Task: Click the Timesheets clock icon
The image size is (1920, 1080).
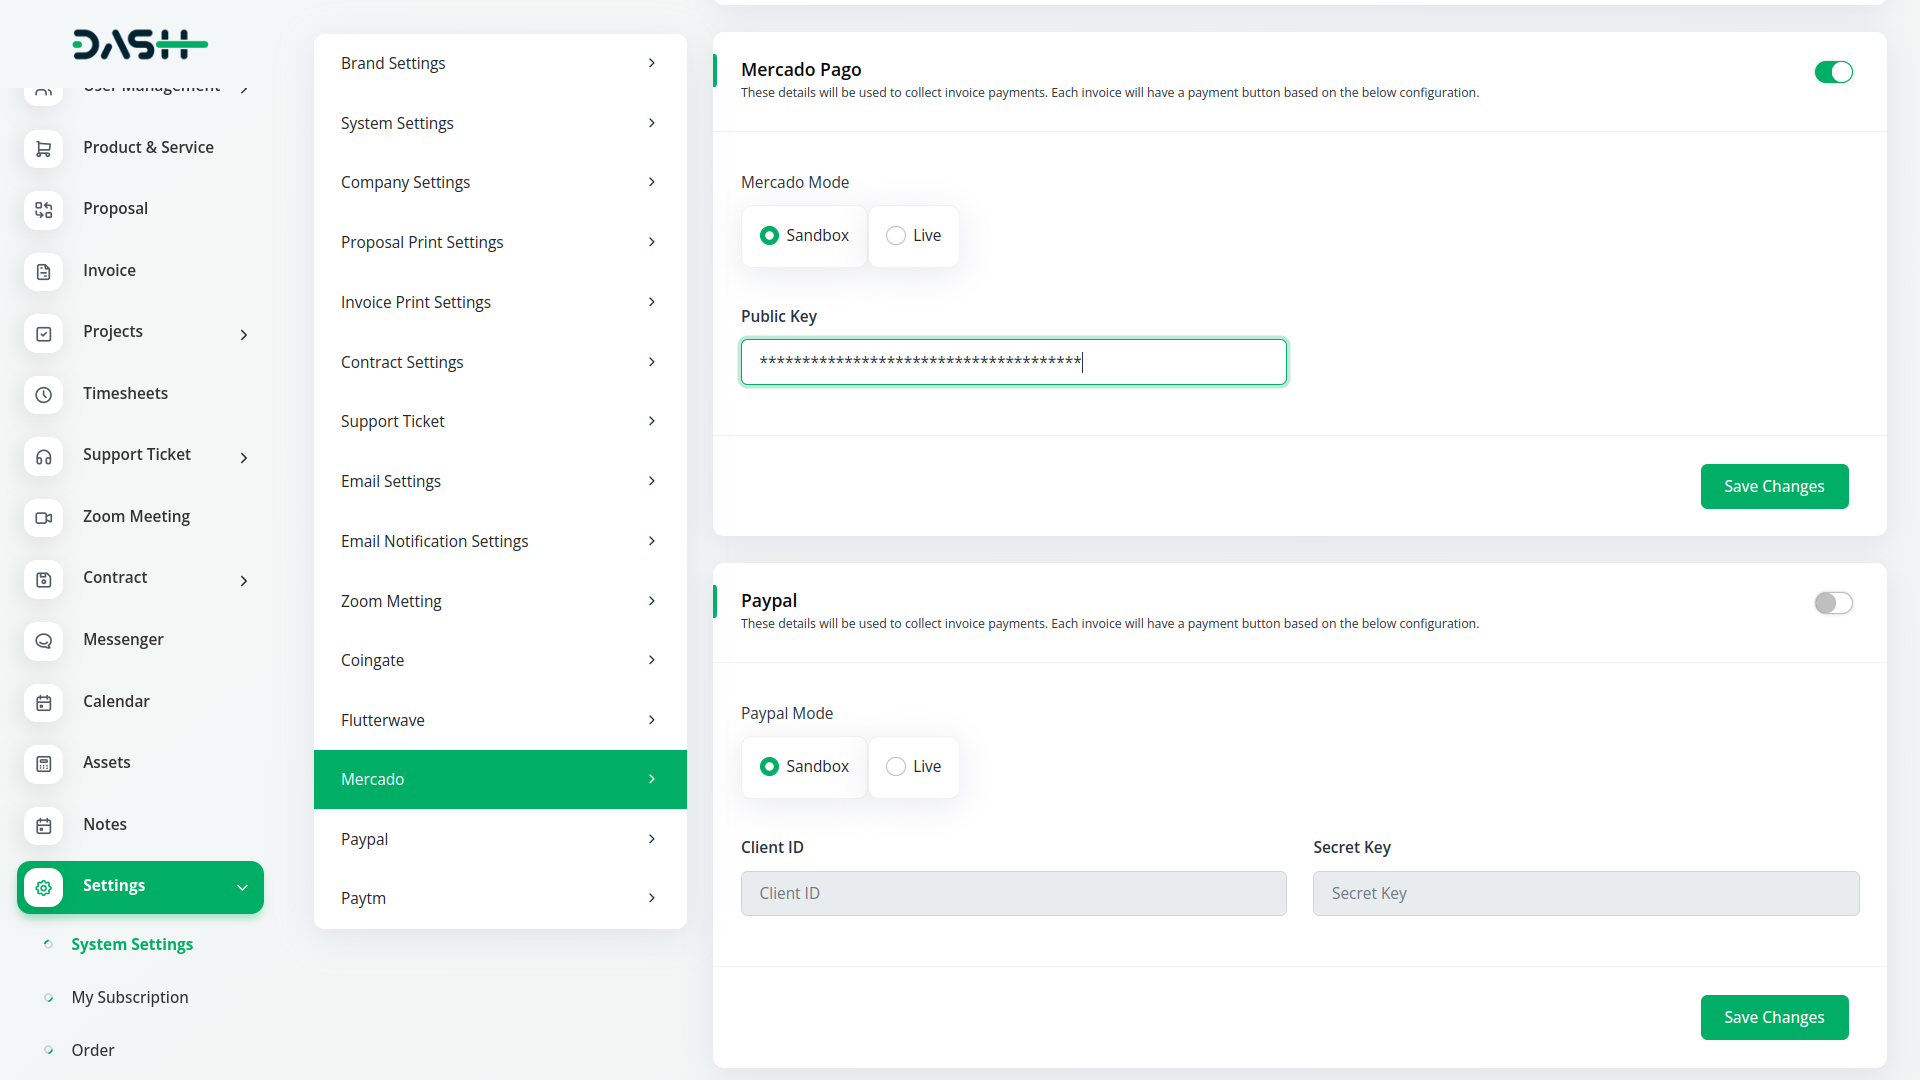Action: point(43,395)
